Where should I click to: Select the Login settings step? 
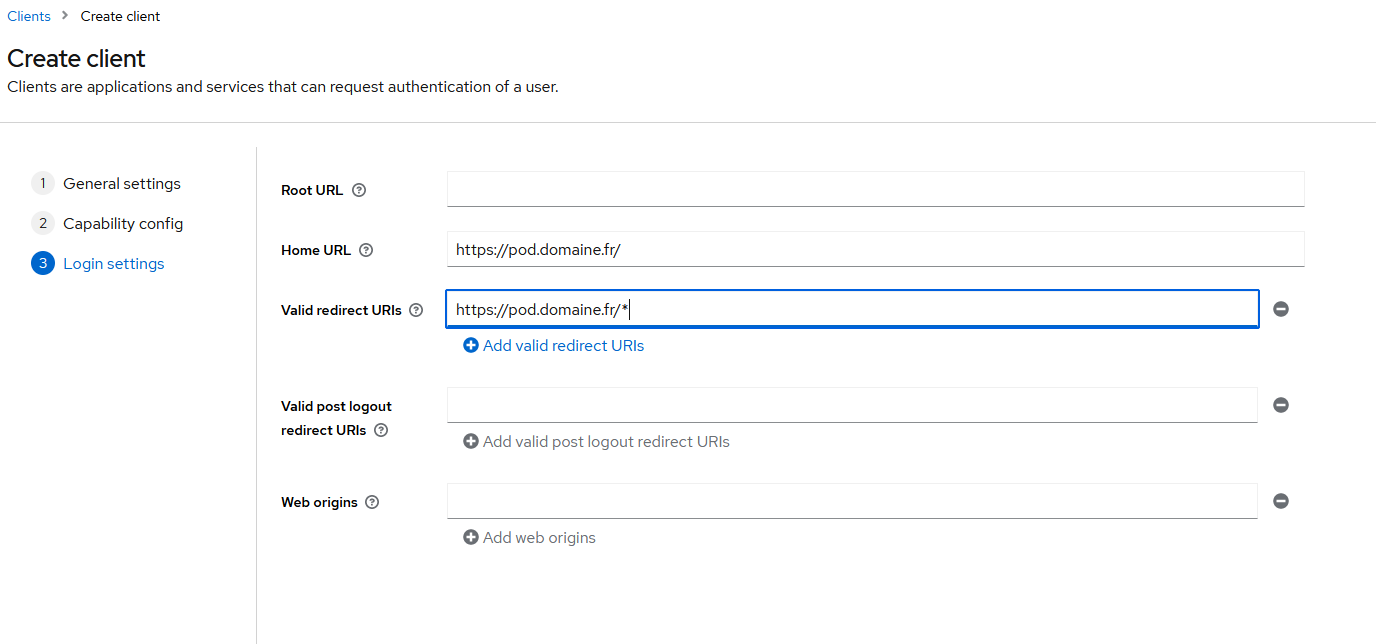coord(114,264)
